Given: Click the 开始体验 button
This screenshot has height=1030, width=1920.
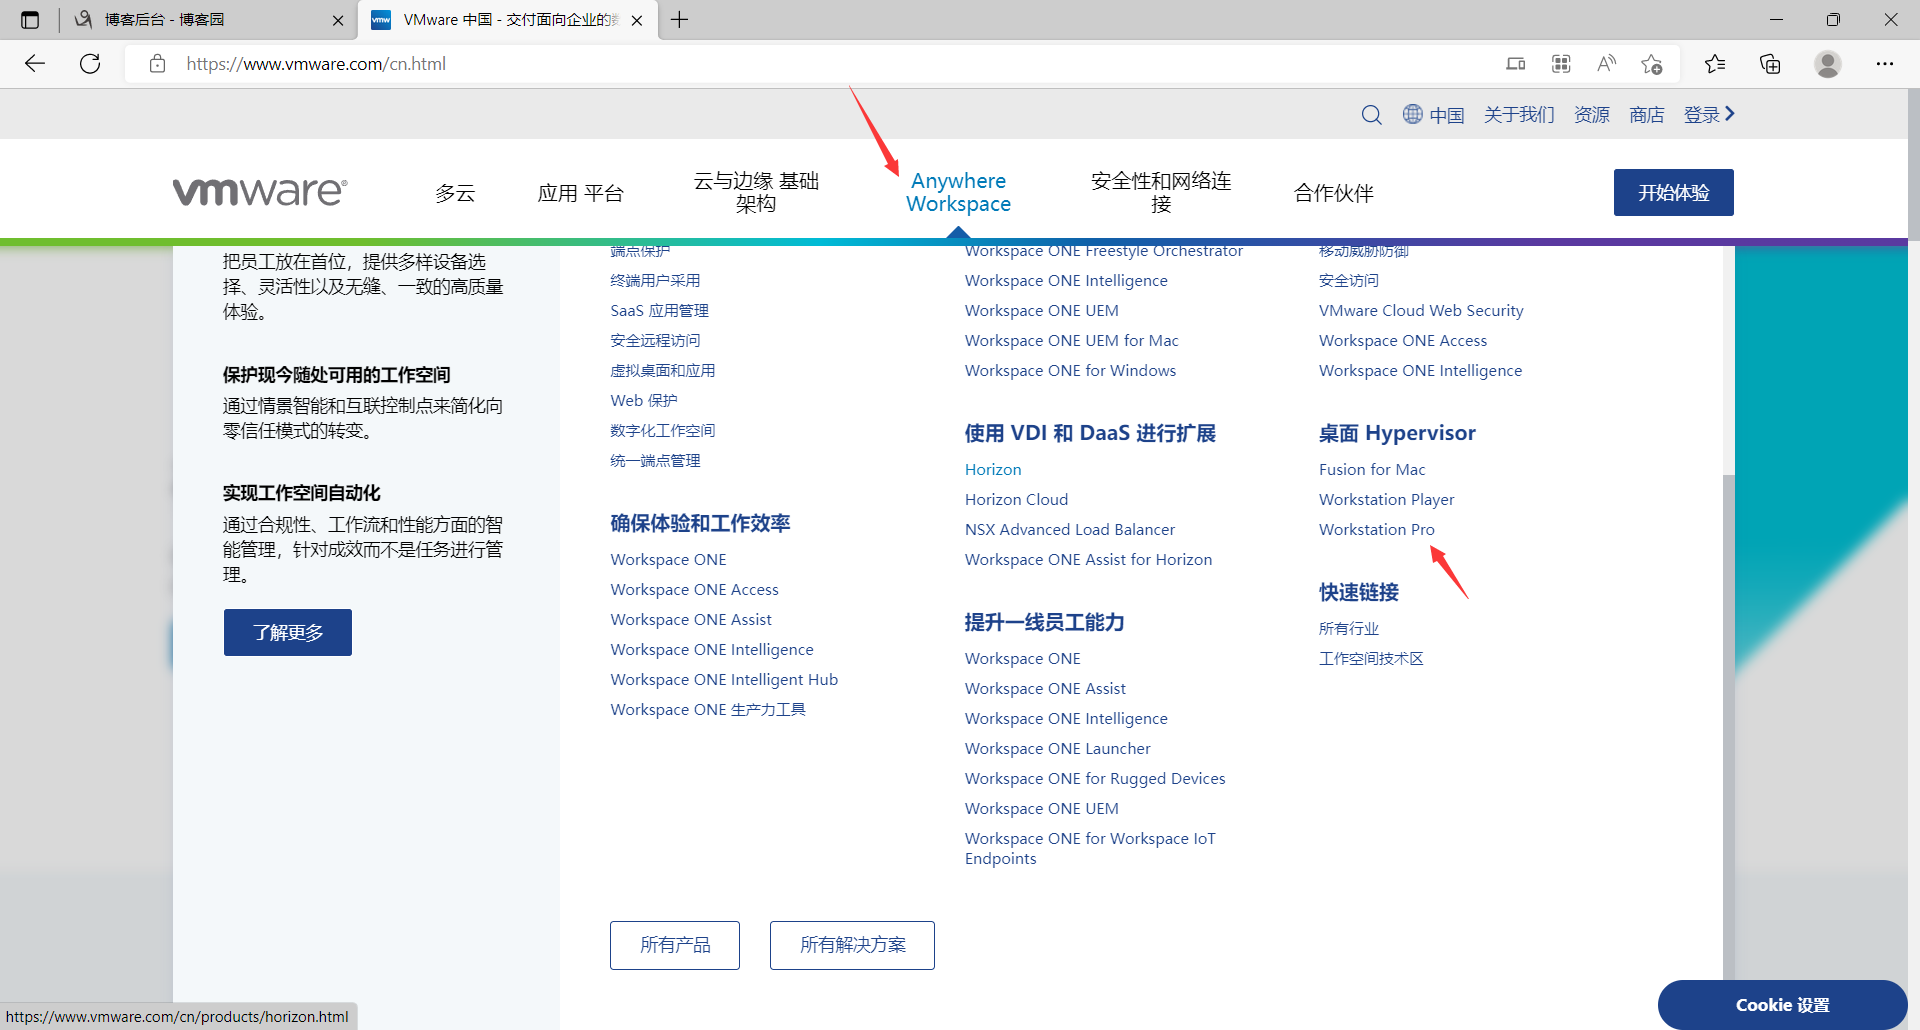Looking at the screenshot, I should 1674,192.
